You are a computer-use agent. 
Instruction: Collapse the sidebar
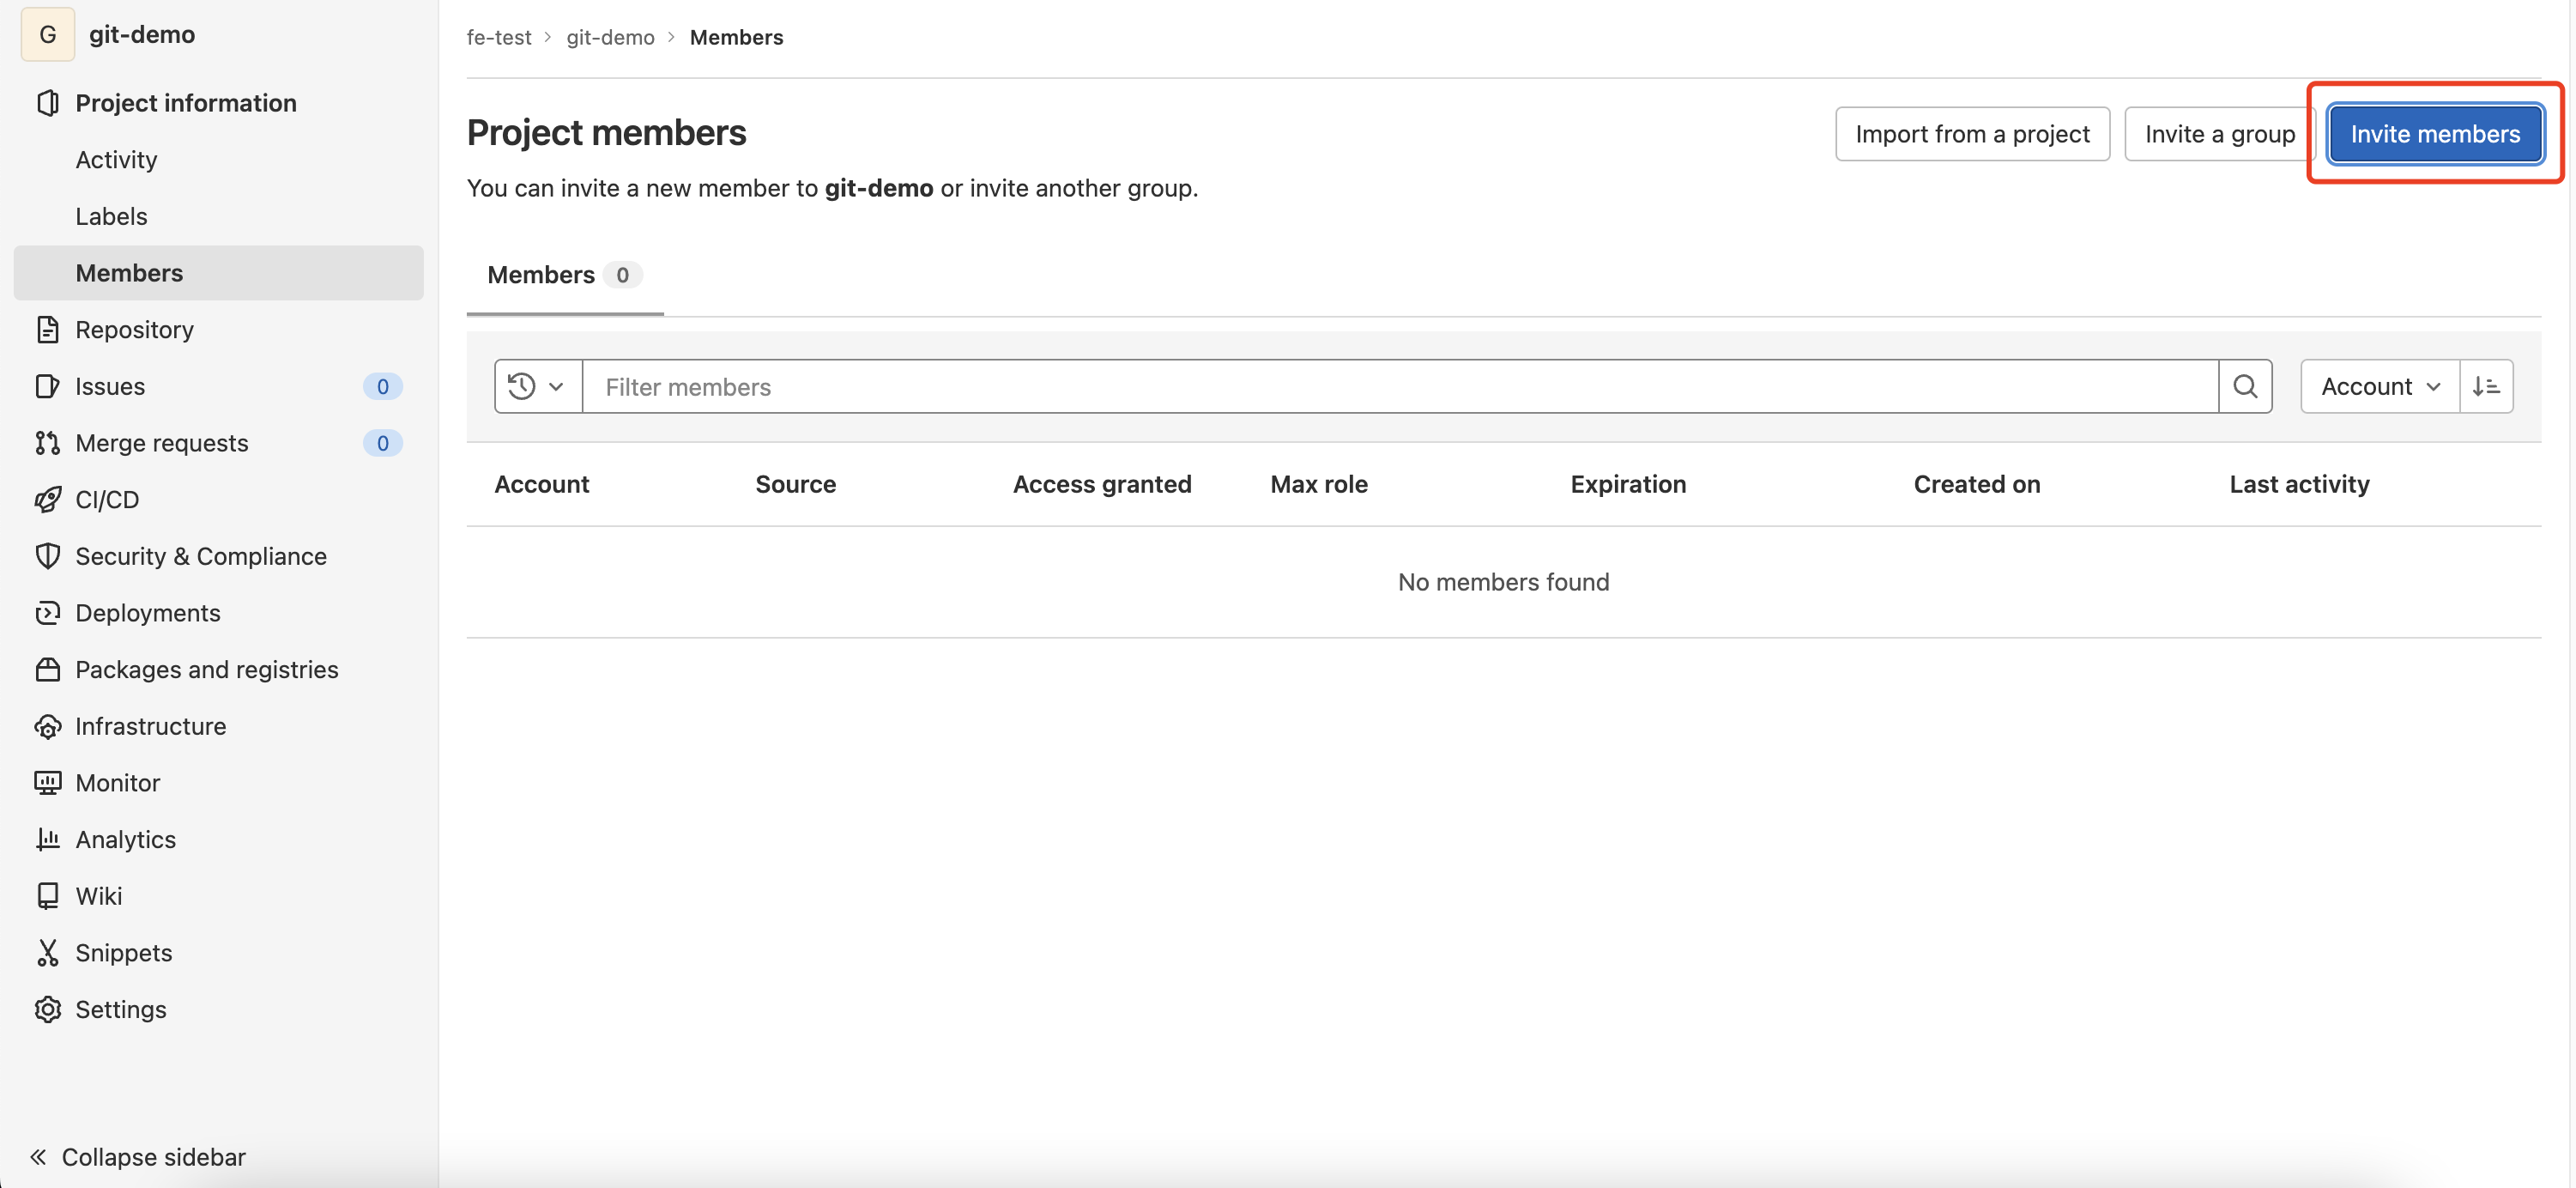click(138, 1157)
